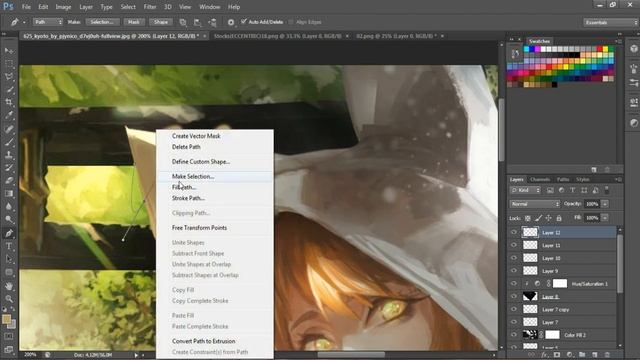Click the Path alignment icon in options bar
Screen dimensions: 640x360
(198, 22)
